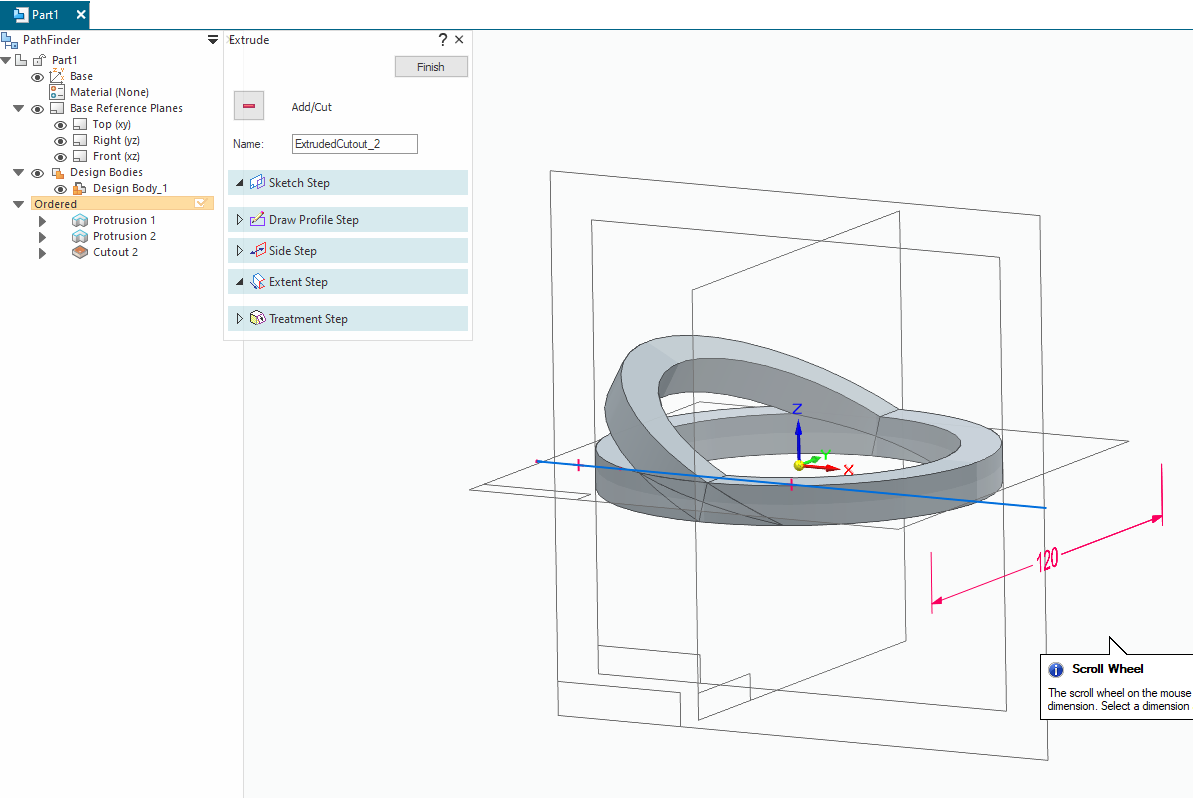Collapse Base Reference Planes node
This screenshot has width=1193, height=798.
(x=19, y=108)
